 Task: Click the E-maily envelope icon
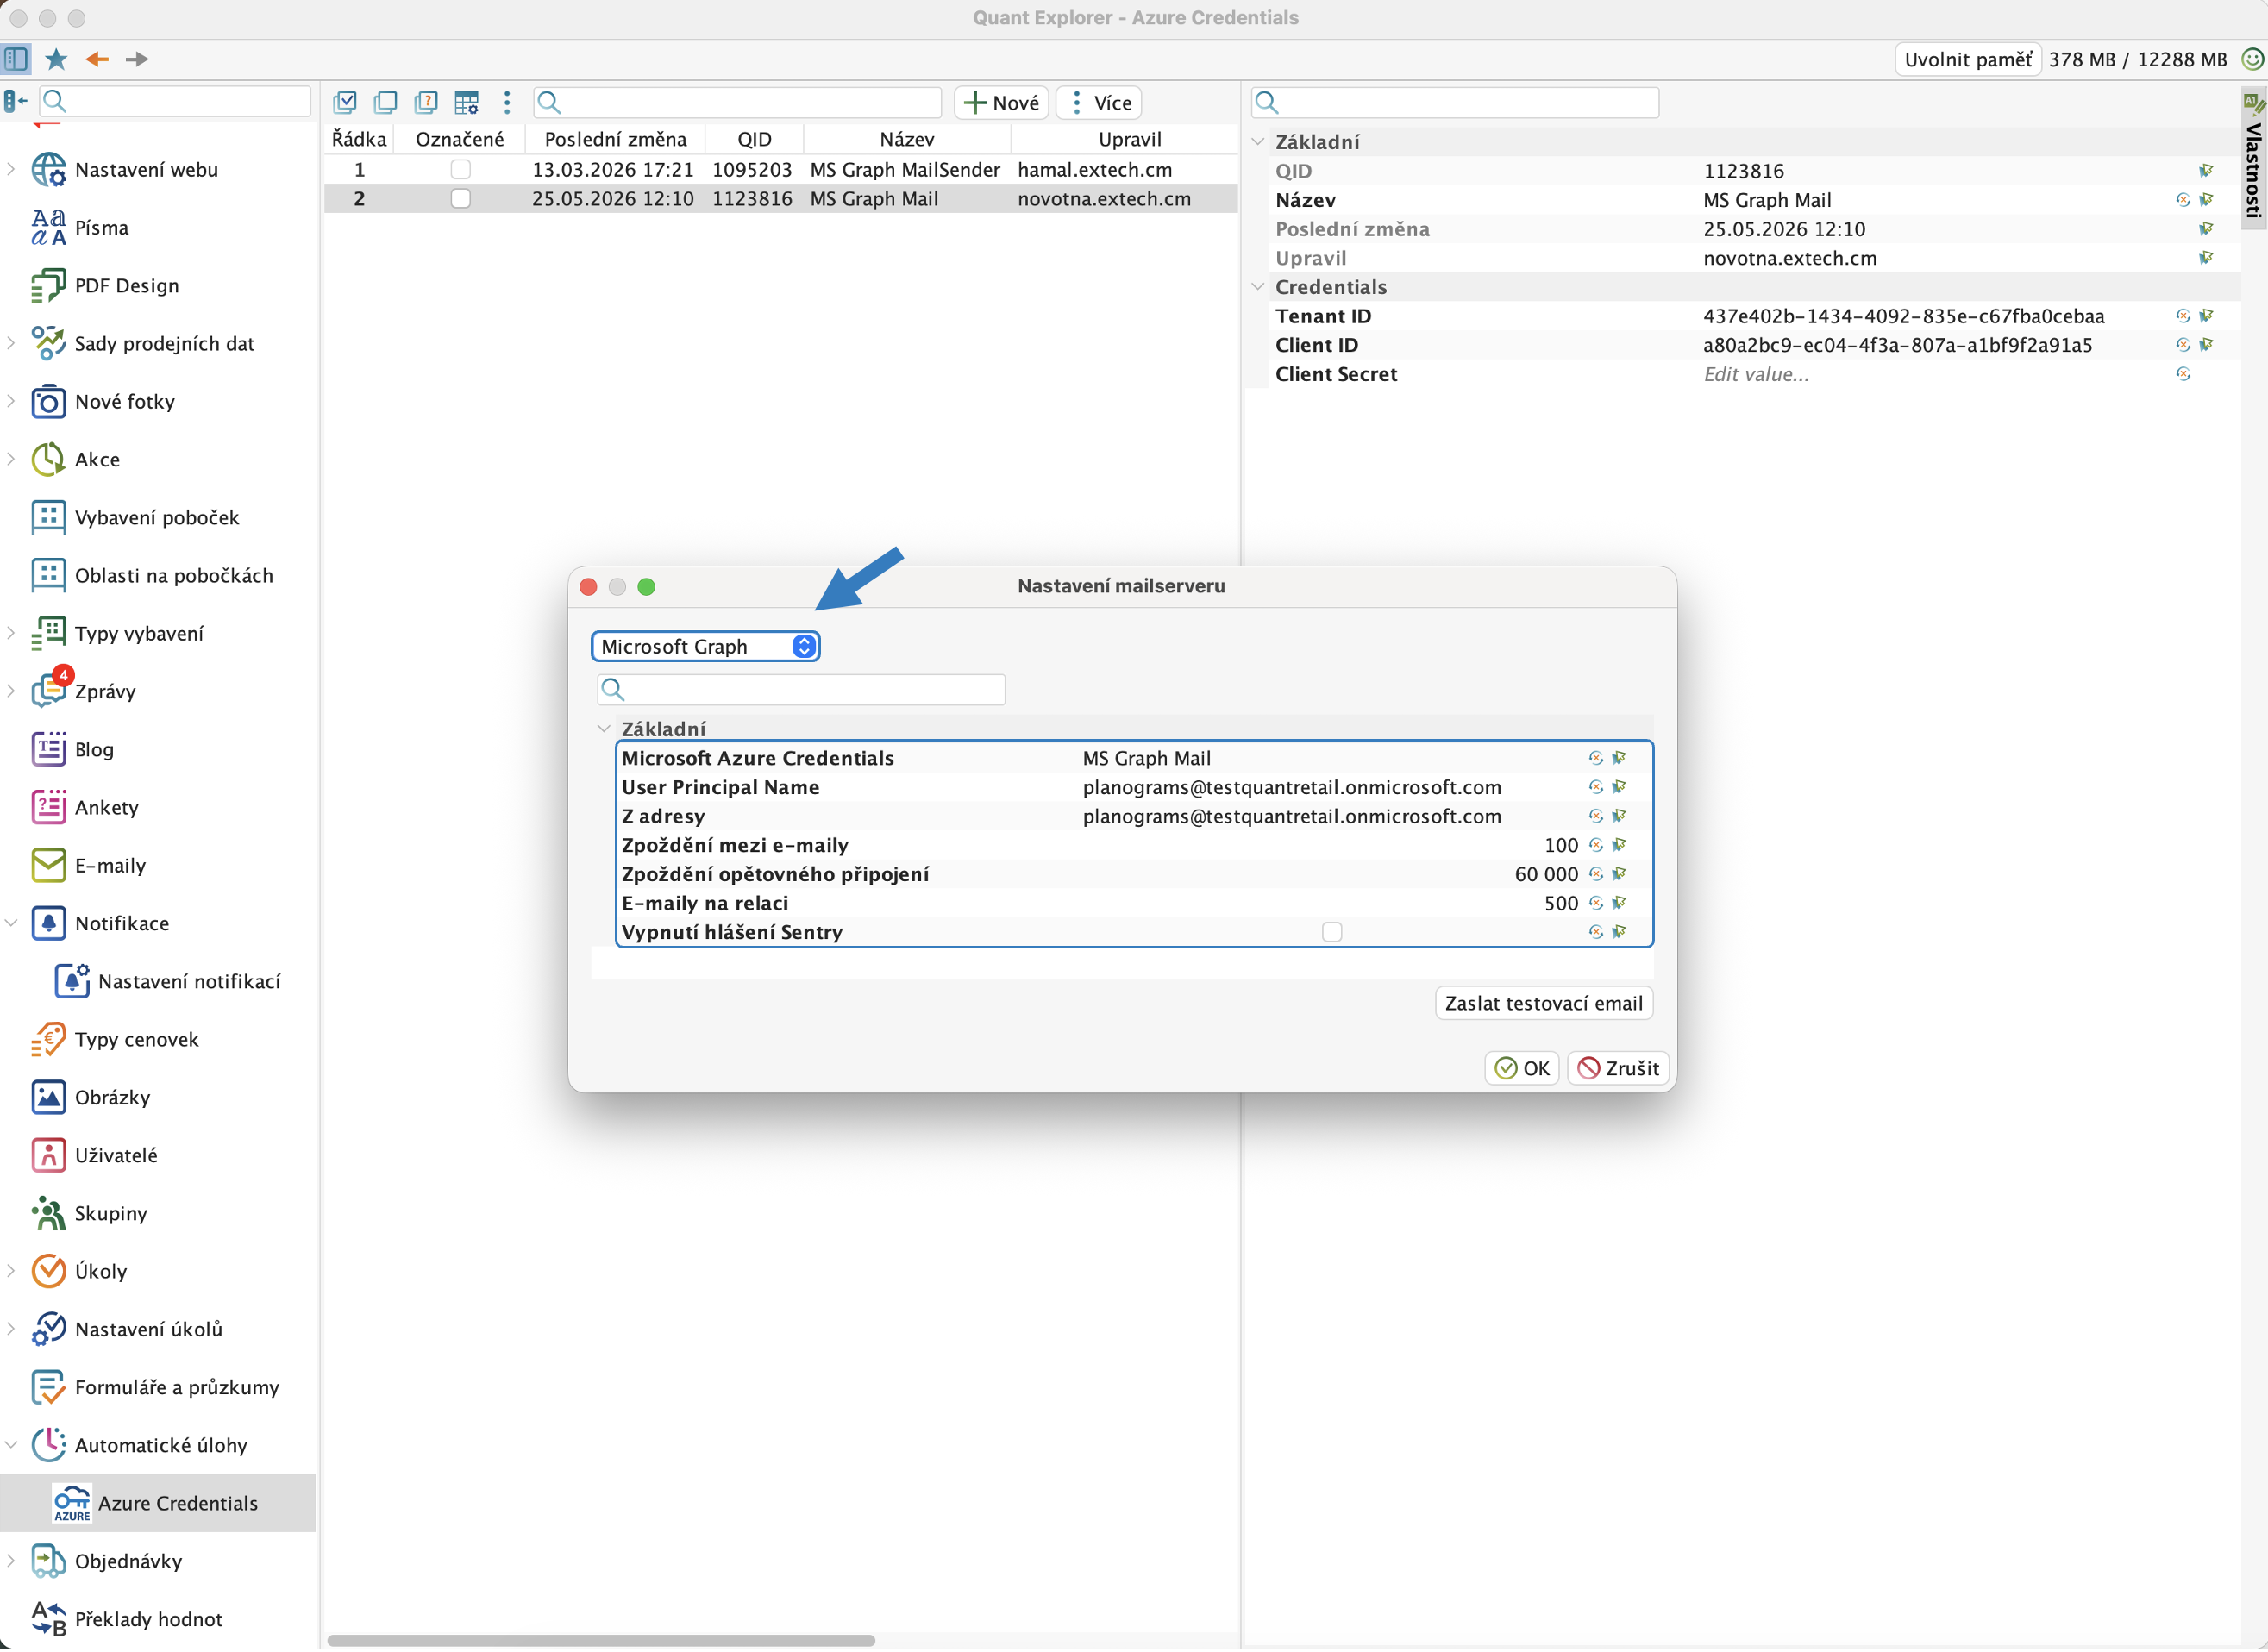tap(48, 866)
